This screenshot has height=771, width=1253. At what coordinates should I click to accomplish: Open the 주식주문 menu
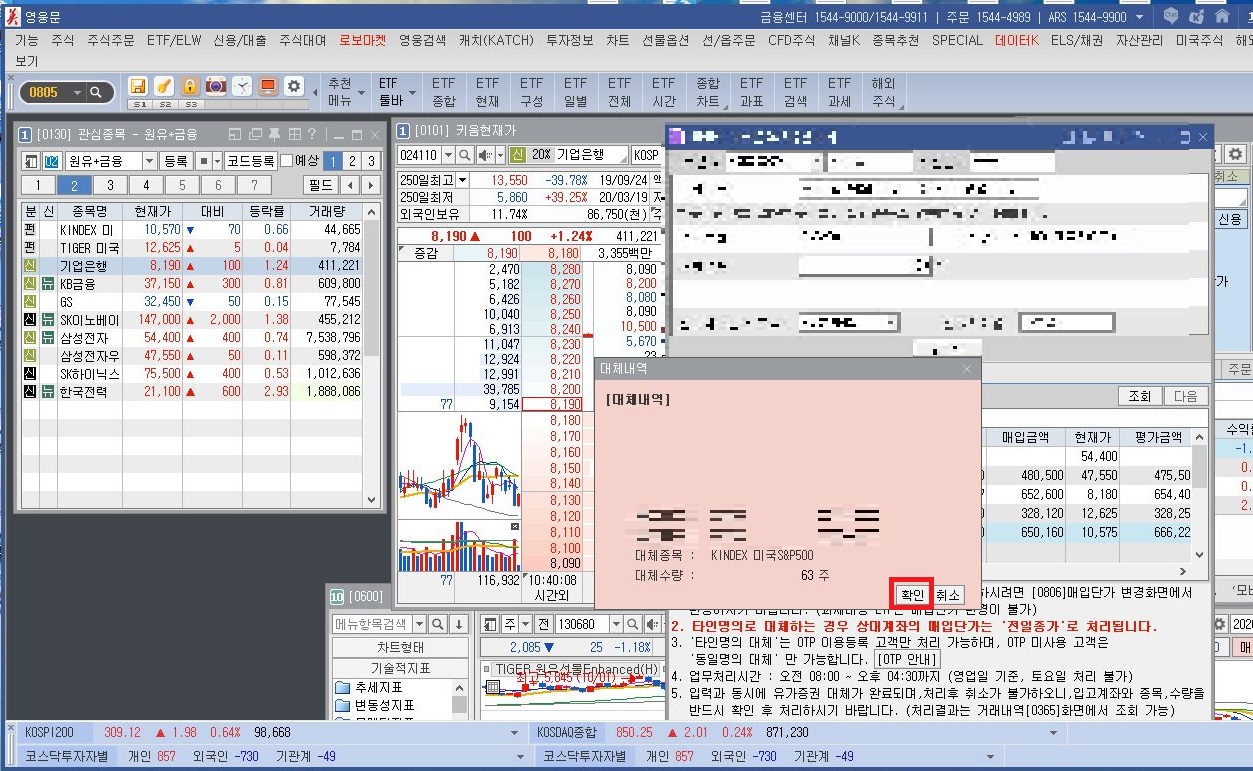[110, 41]
